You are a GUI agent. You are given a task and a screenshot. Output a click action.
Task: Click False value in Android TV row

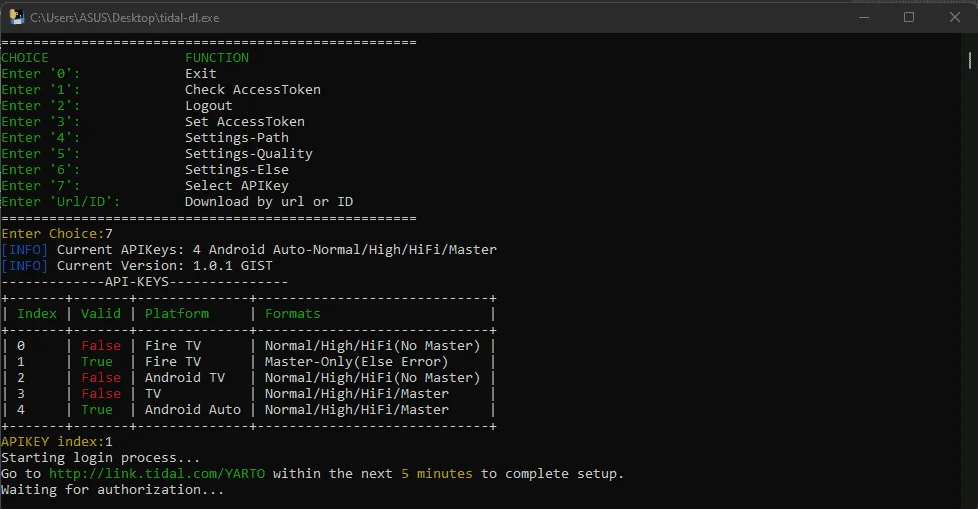(x=101, y=378)
